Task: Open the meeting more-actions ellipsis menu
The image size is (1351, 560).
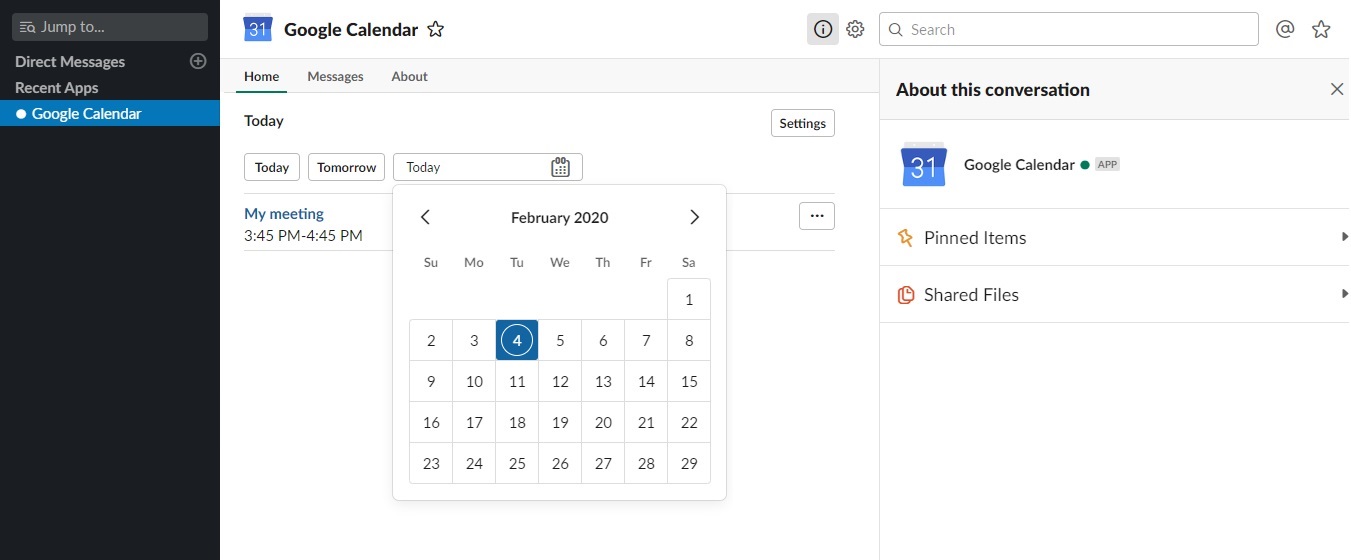Action: pos(817,216)
